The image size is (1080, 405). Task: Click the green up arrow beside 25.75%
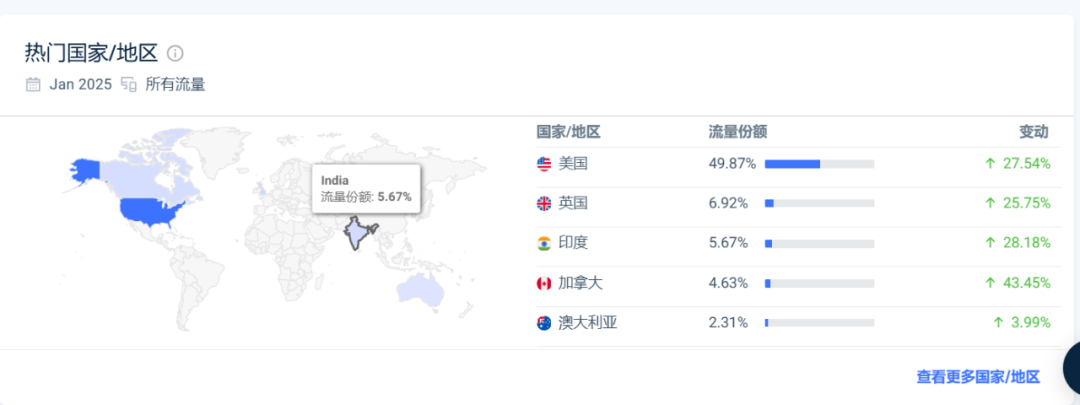click(990, 203)
